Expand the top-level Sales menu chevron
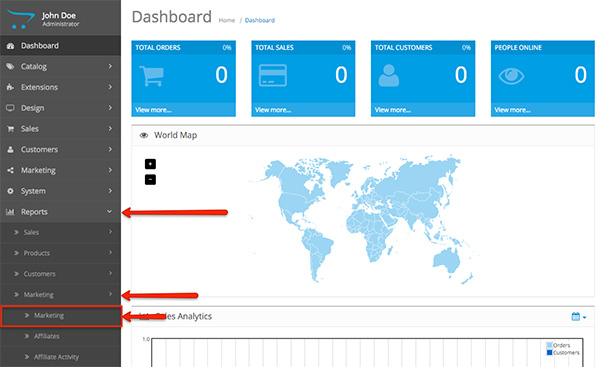The height and width of the screenshot is (367, 600). [110, 128]
